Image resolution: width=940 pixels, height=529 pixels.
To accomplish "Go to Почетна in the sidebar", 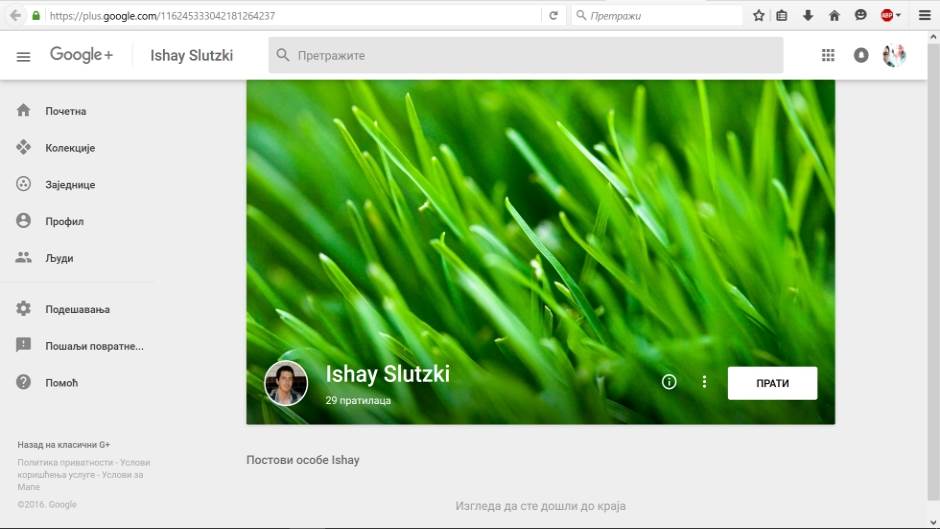I will pyautogui.click(x=65, y=111).
